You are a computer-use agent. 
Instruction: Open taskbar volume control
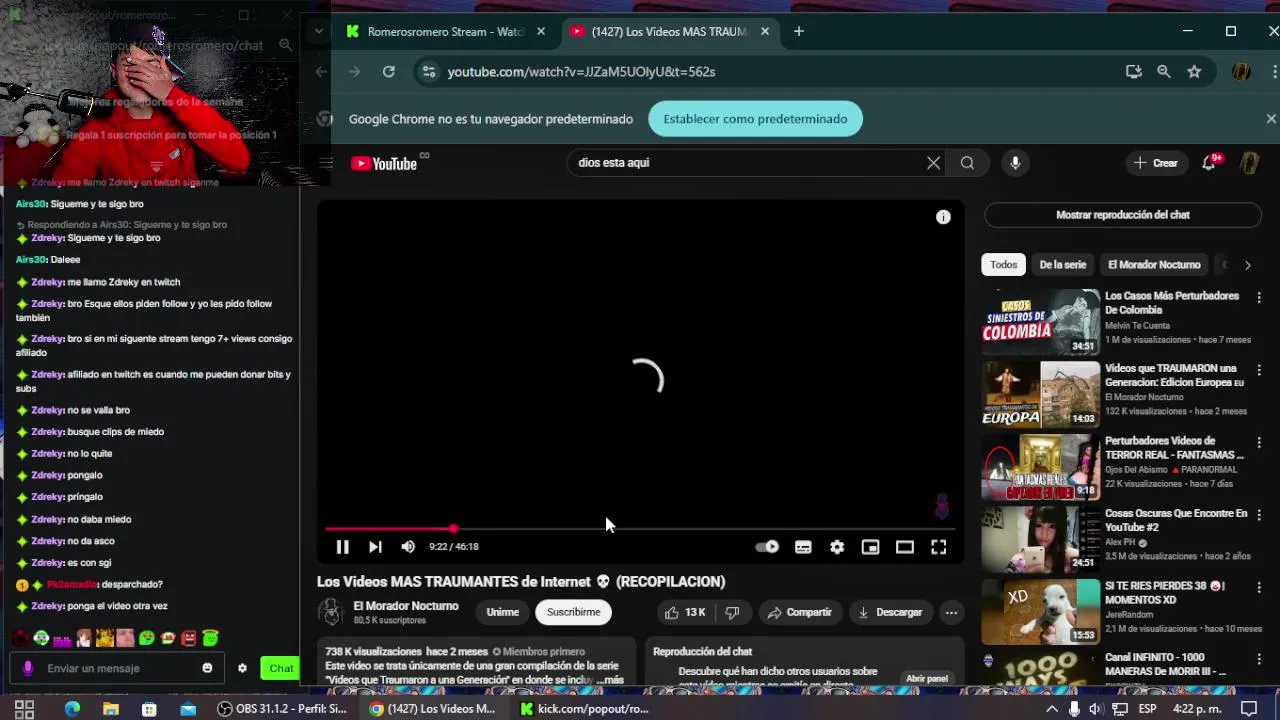coord(1096,709)
